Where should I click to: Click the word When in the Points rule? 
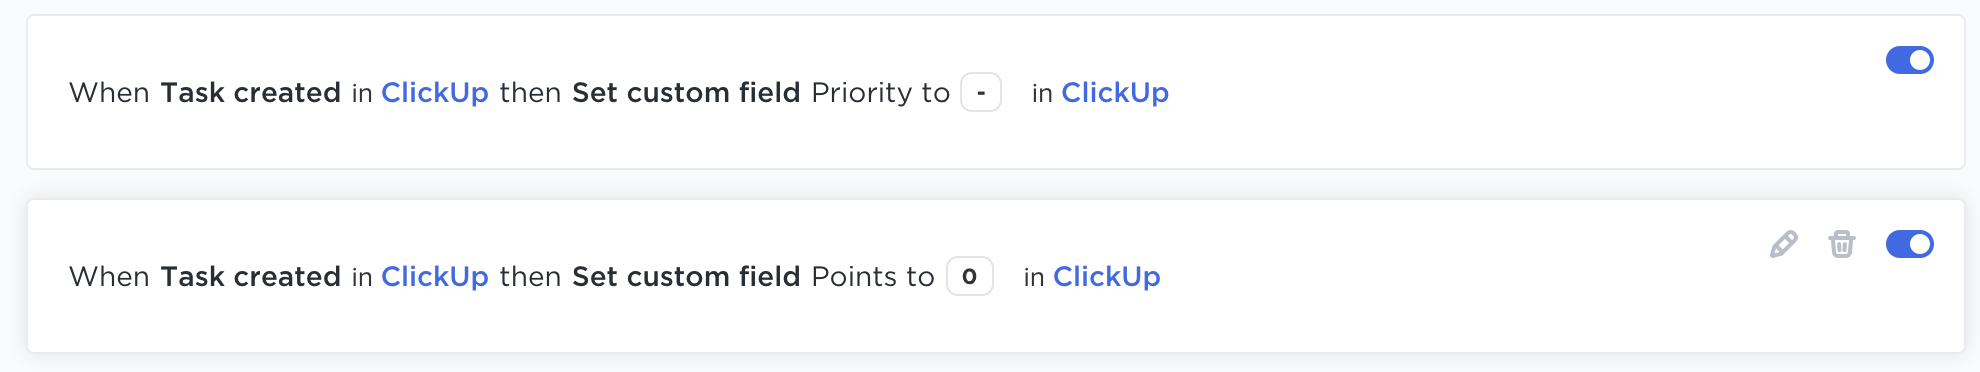109,276
